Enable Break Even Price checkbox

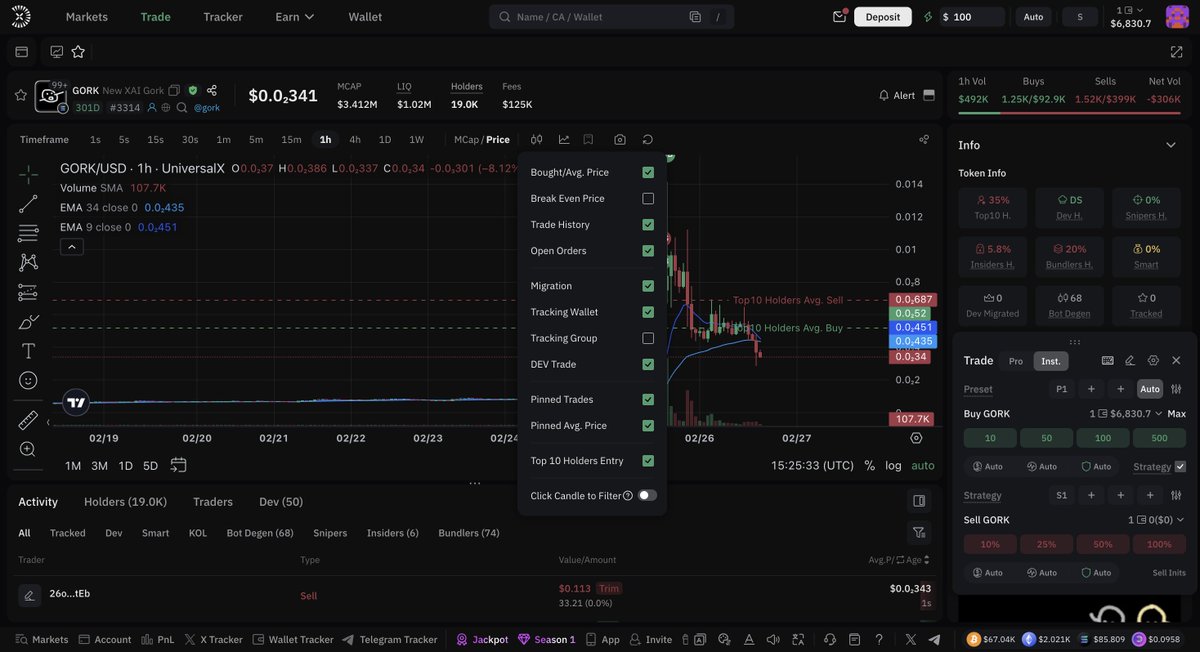(x=648, y=198)
